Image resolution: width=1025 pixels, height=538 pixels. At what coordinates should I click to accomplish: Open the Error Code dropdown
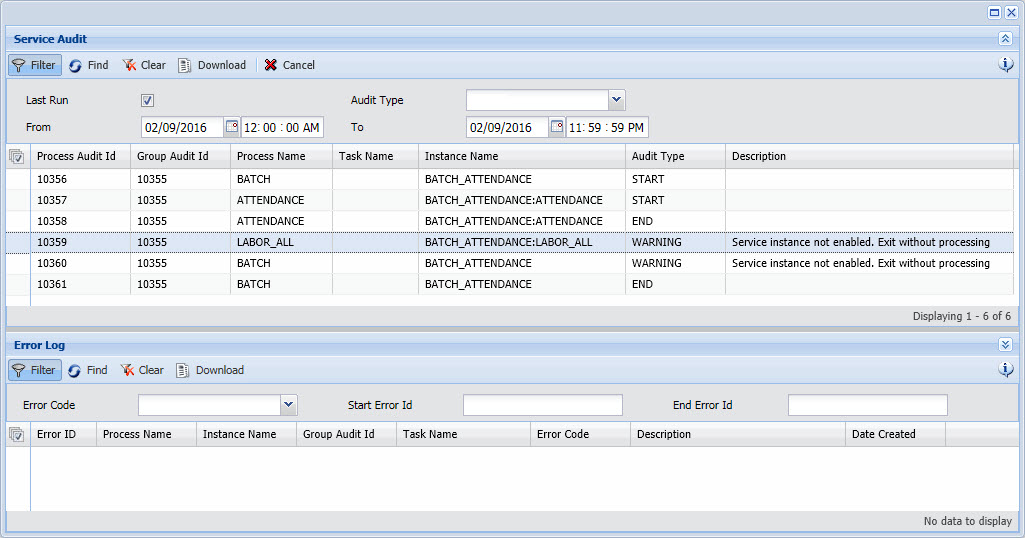click(x=289, y=405)
